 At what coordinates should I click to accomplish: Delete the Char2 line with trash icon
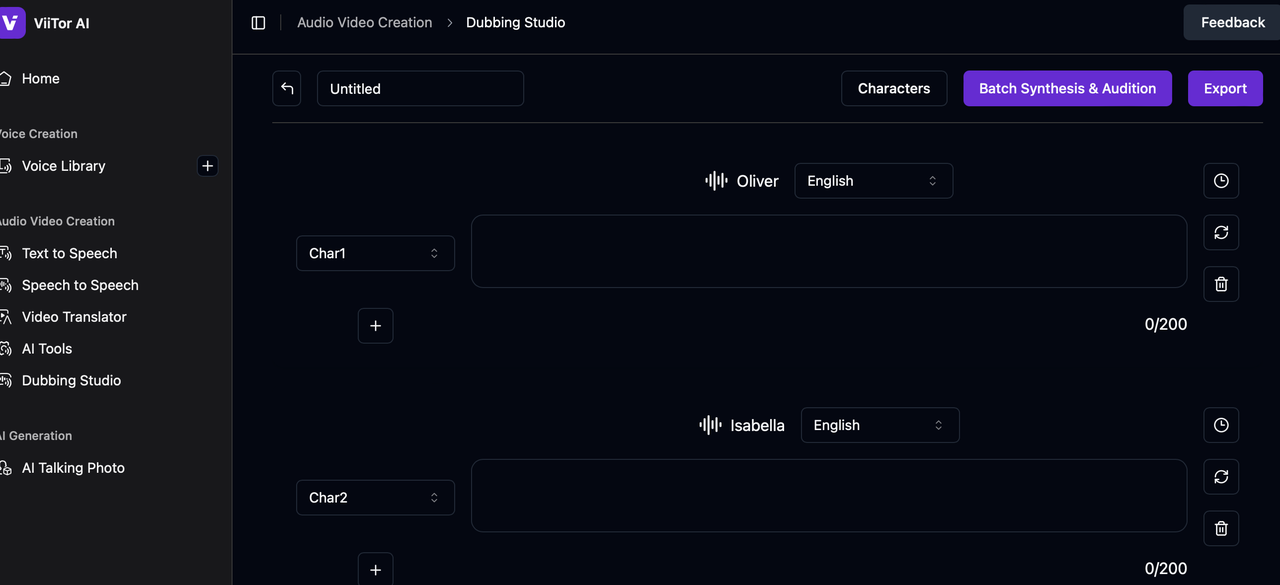1221,528
